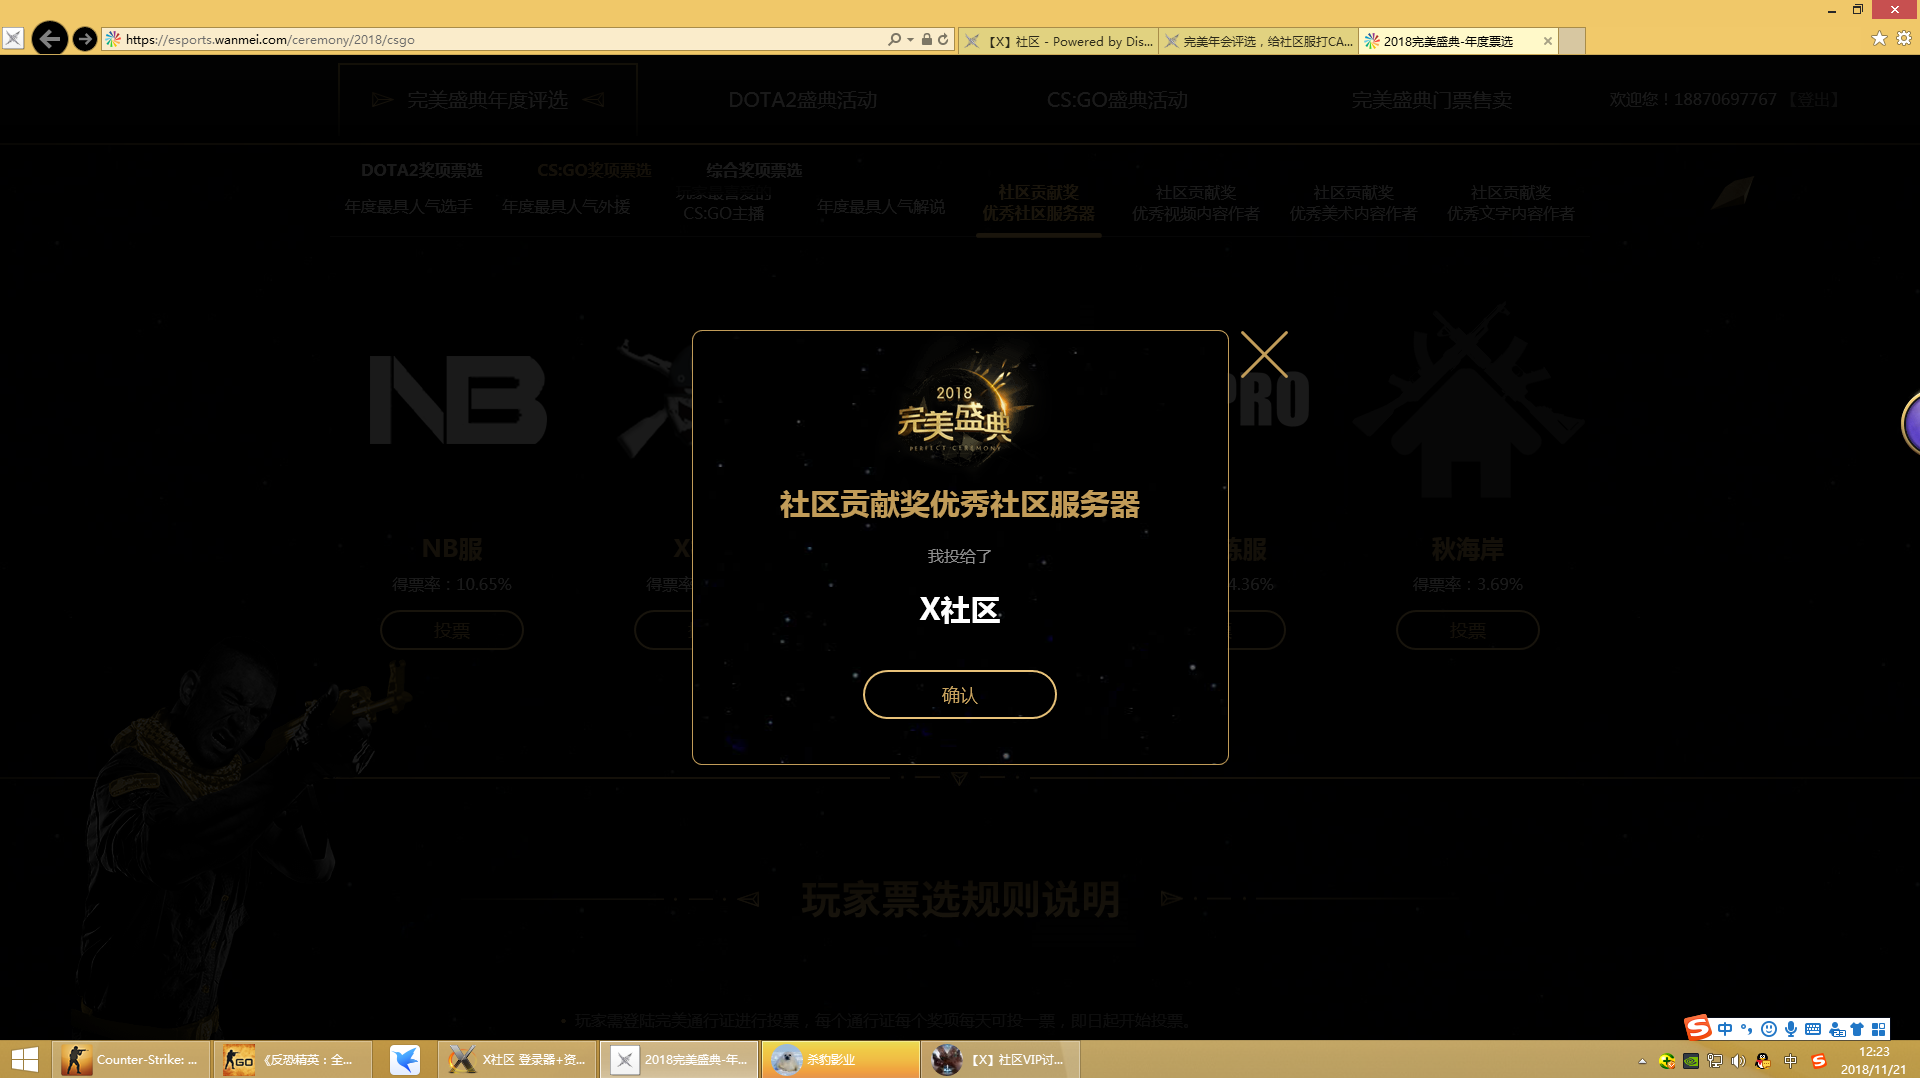Mute system sound via volume tray icon

pos(1738,1061)
